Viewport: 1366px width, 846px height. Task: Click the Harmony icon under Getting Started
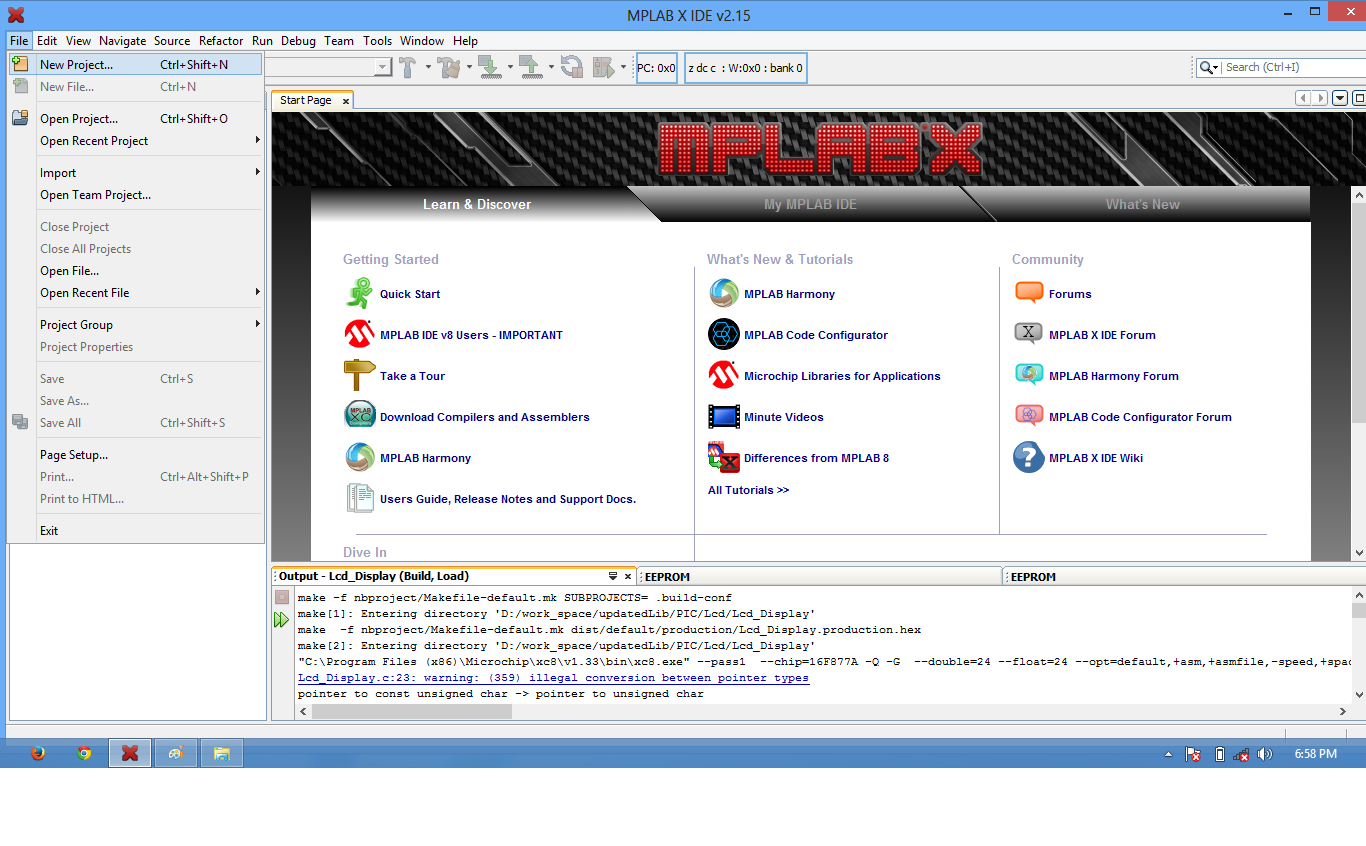tap(360, 457)
